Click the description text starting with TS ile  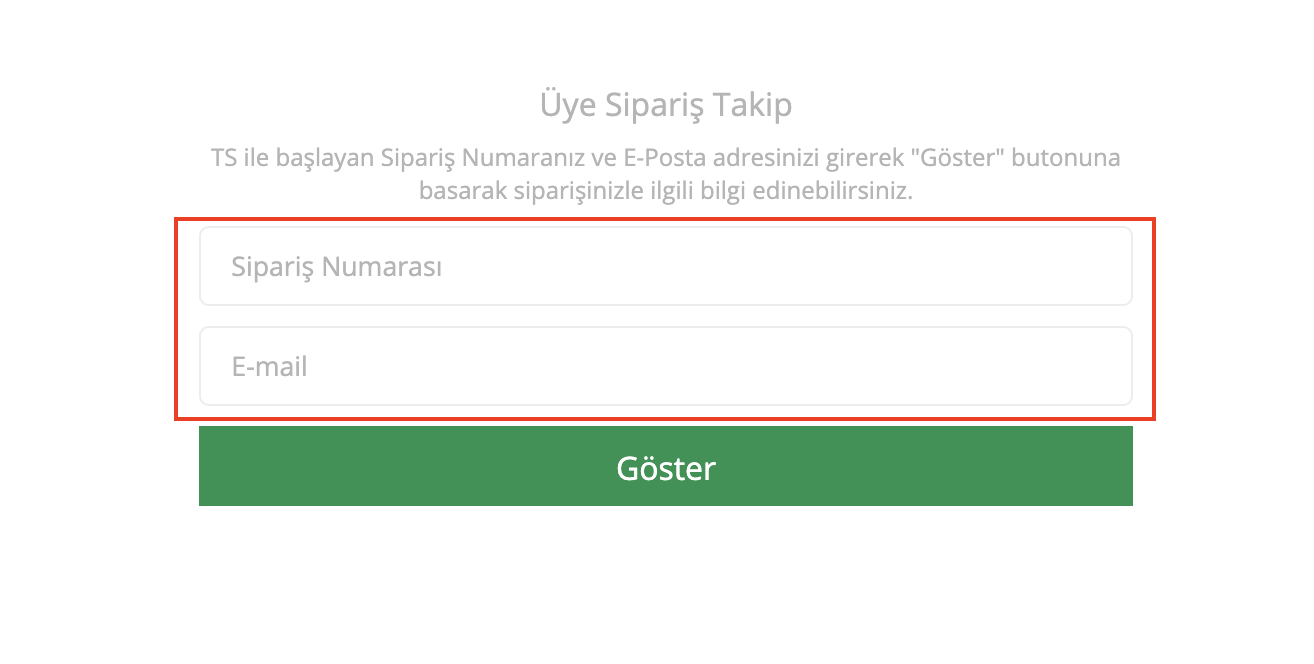666,158
